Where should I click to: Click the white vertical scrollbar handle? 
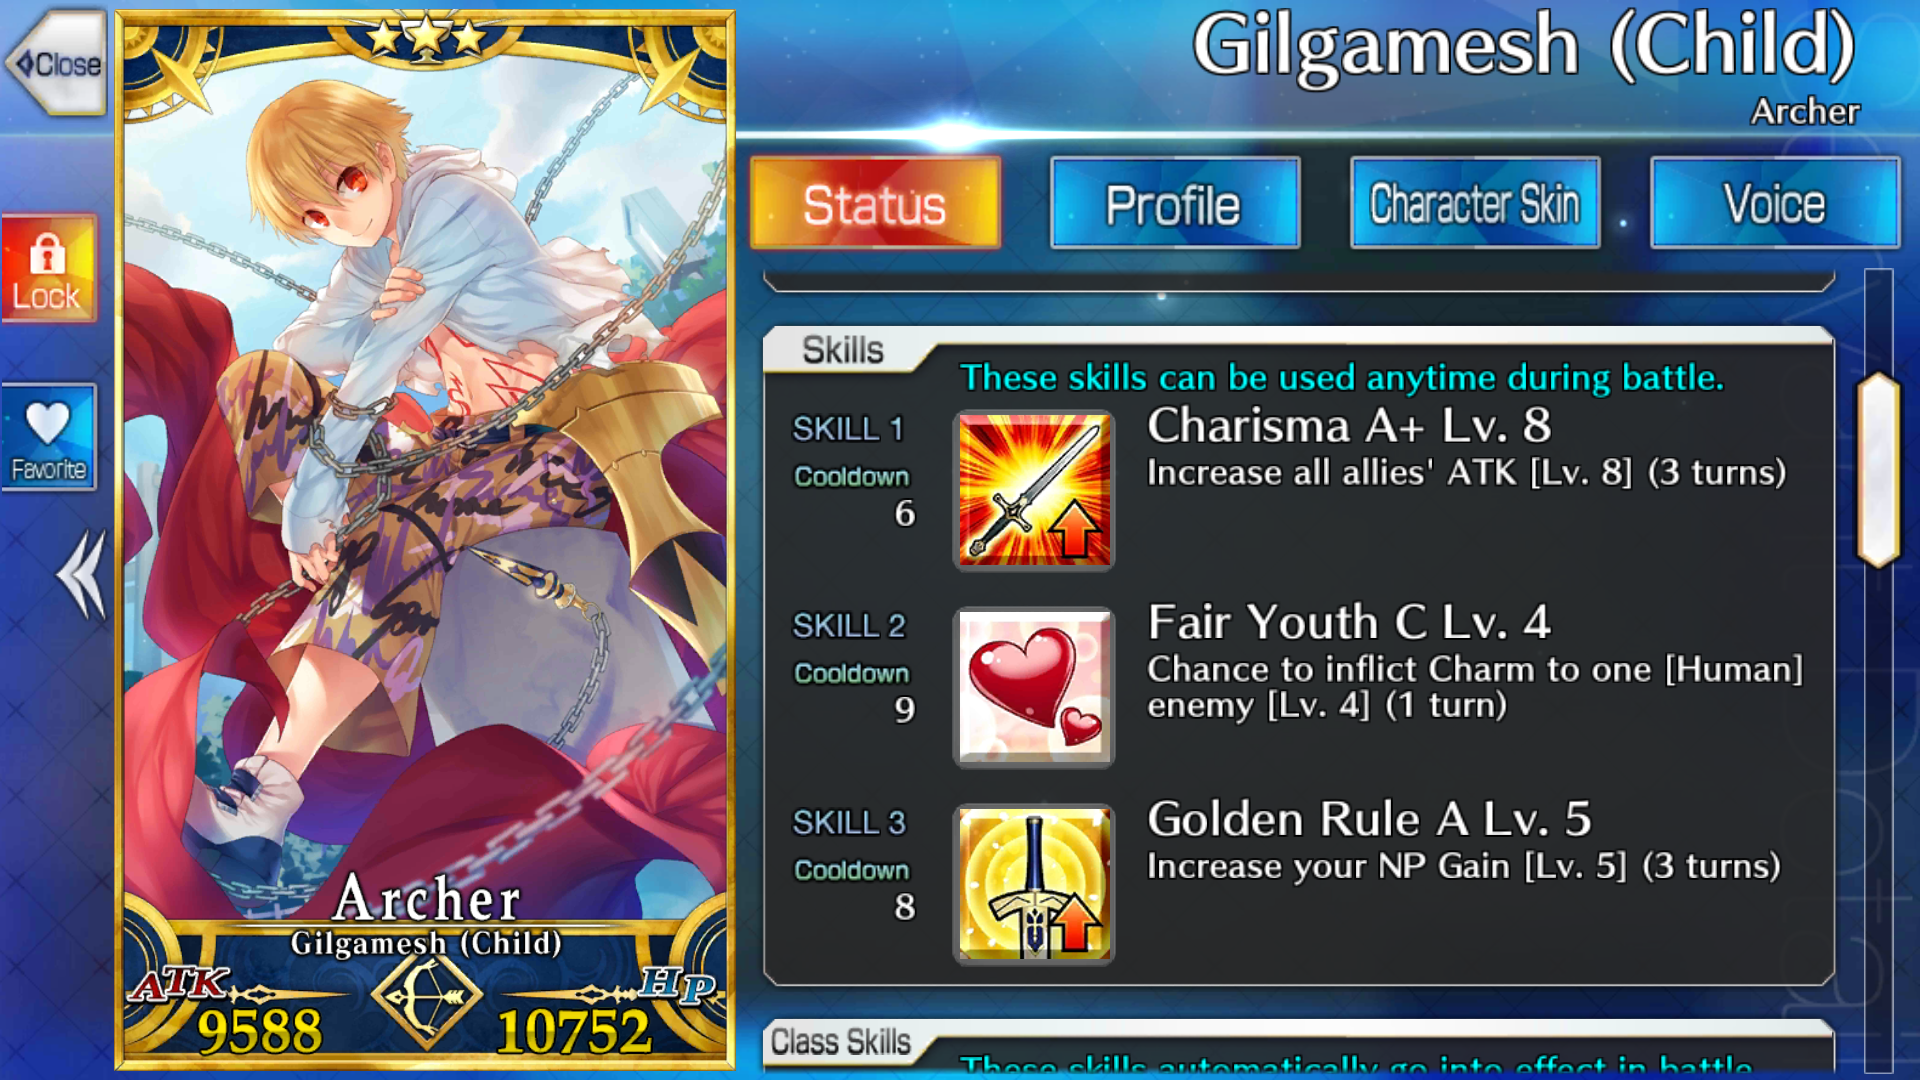1878,470
